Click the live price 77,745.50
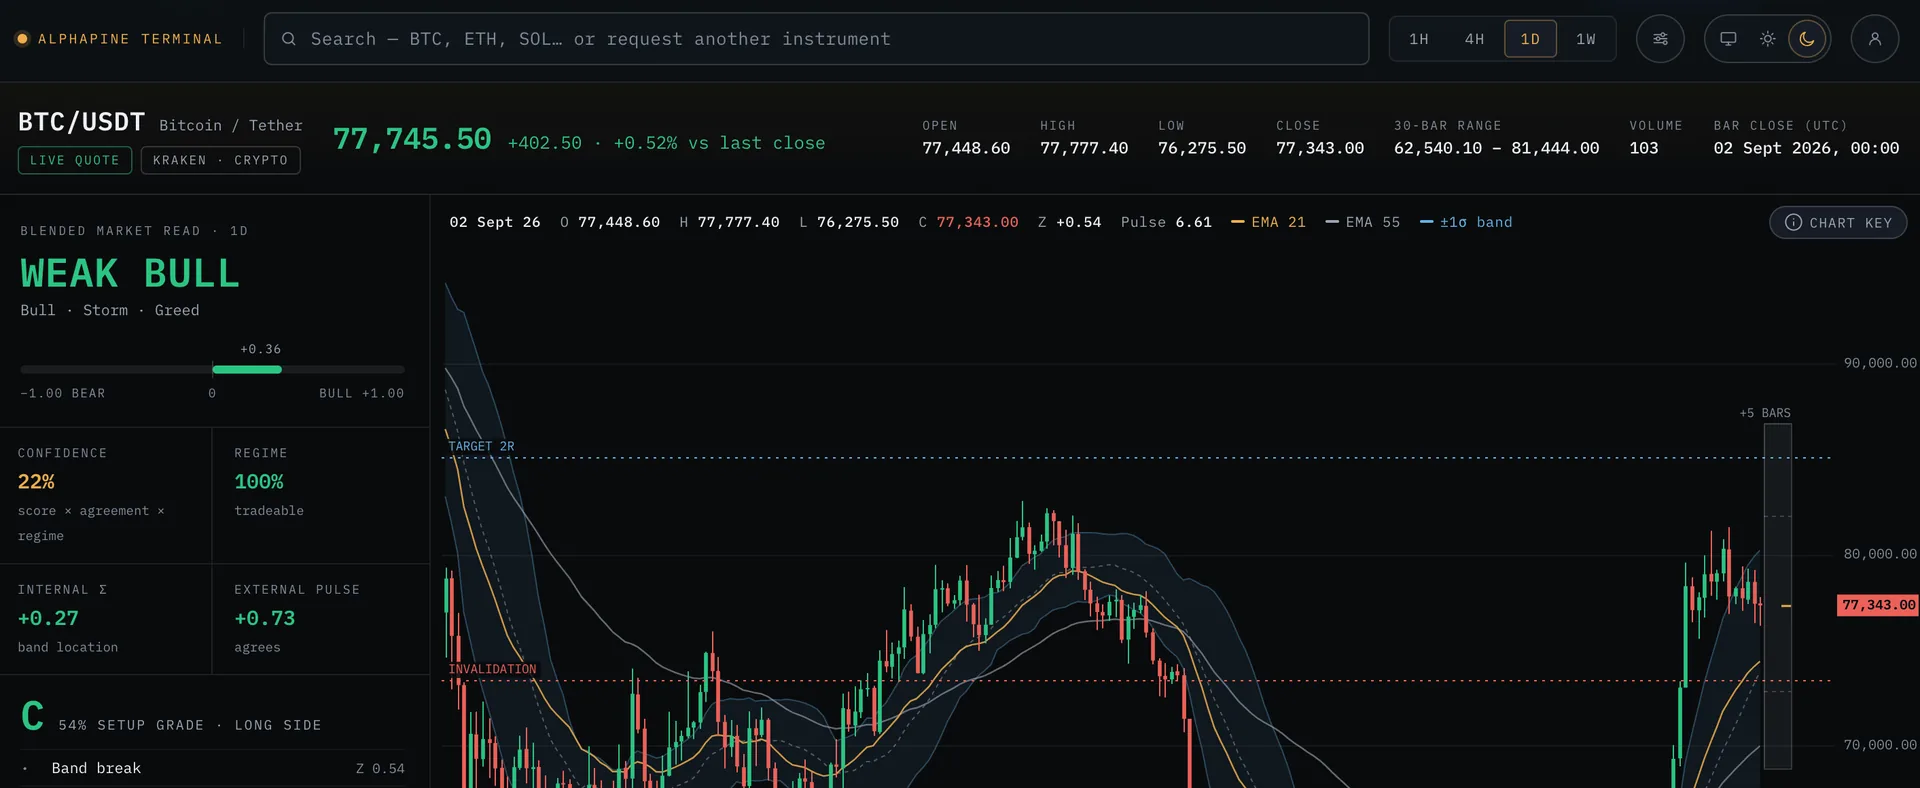 [412, 139]
